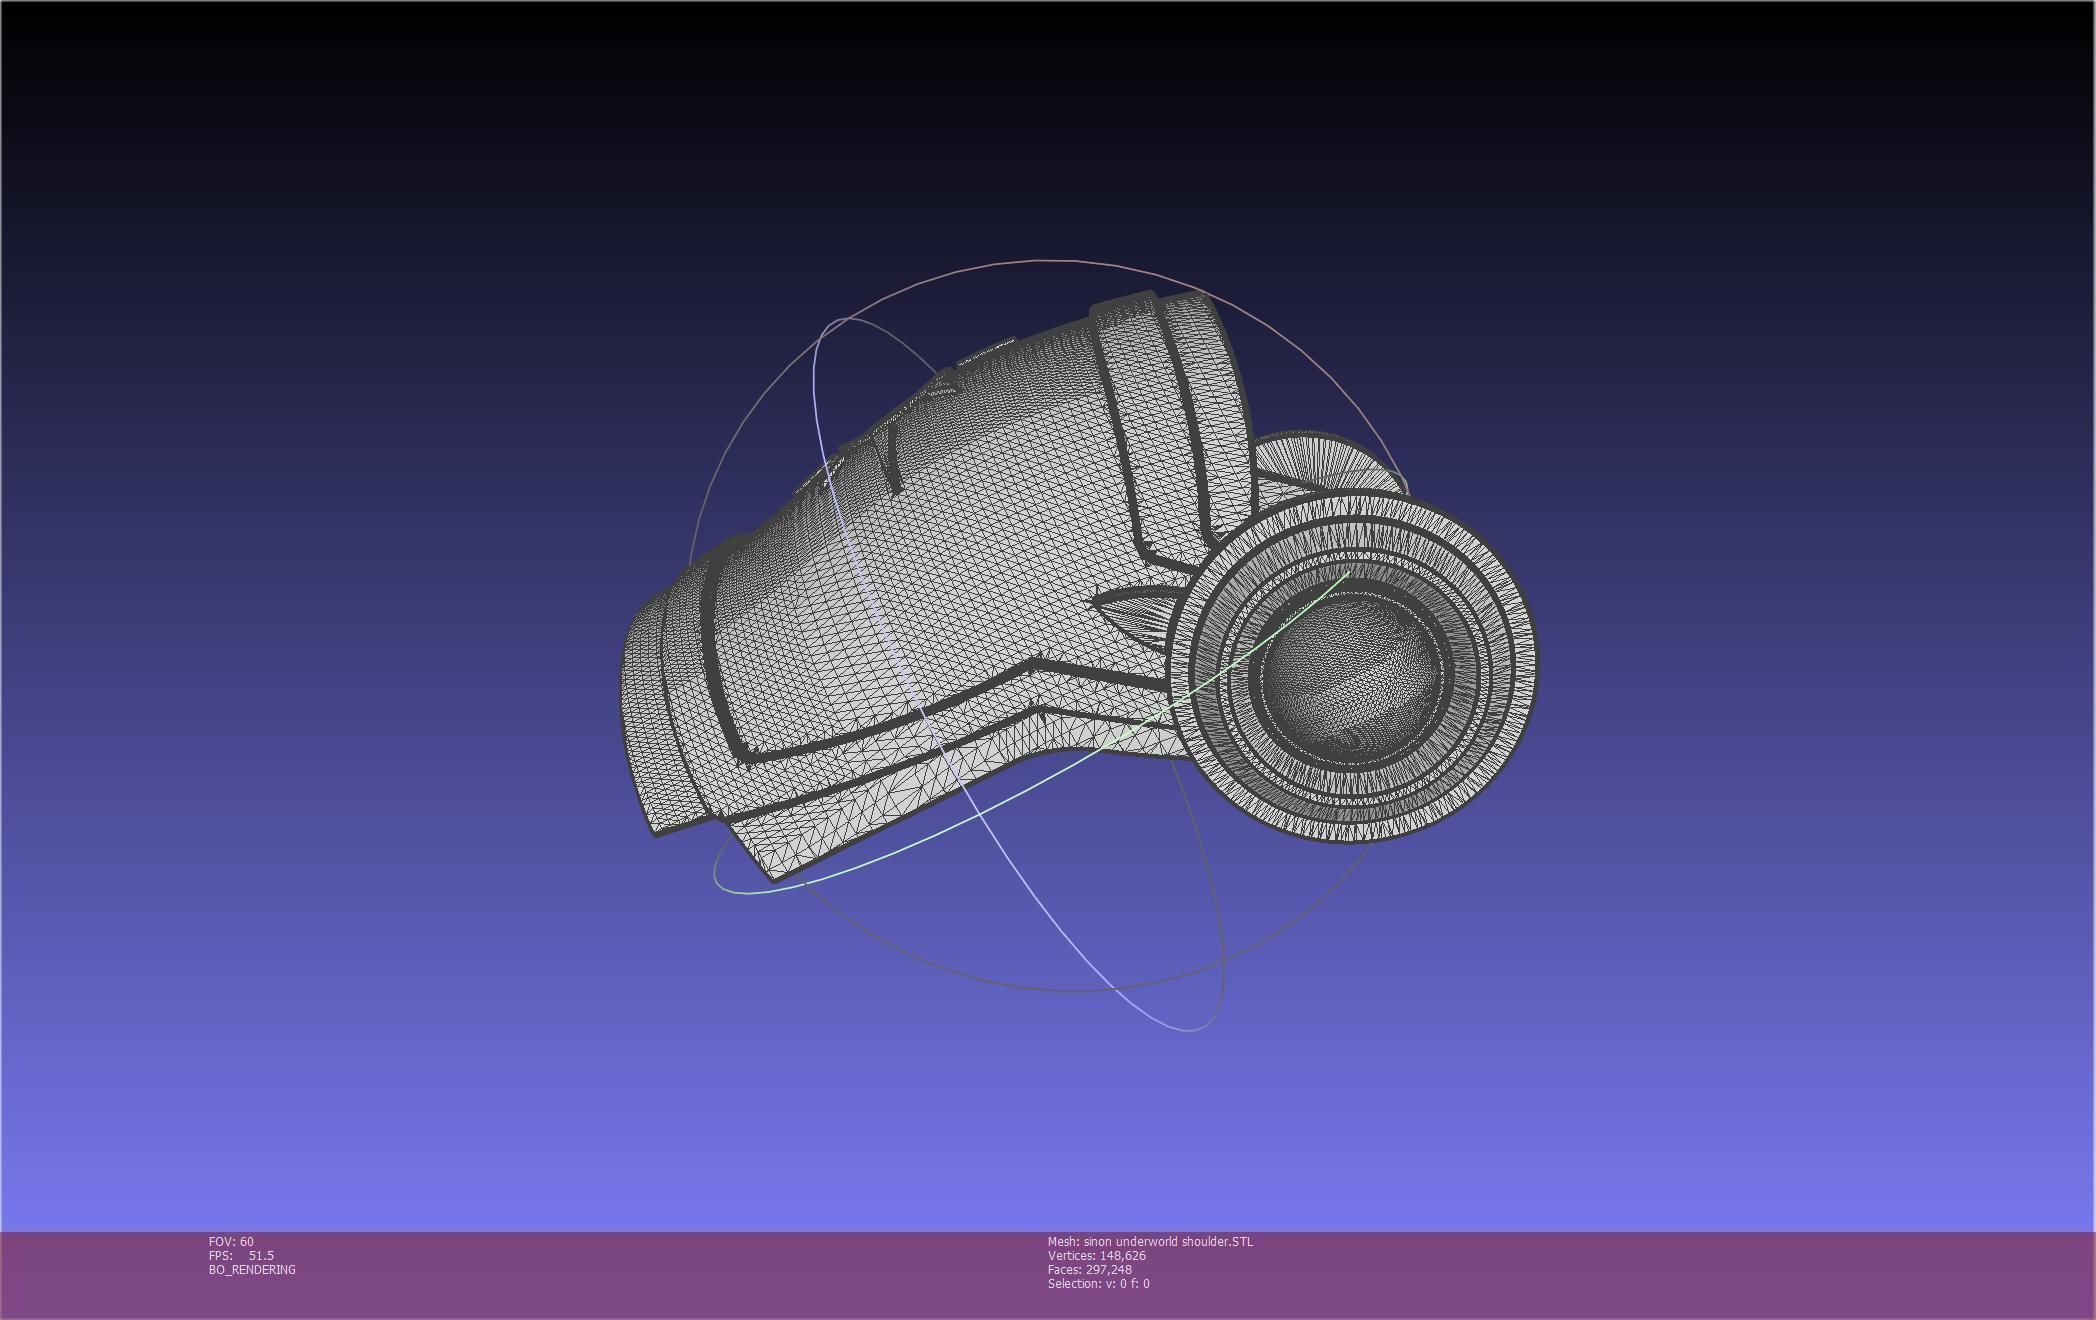Screen dimensions: 2096x1320
Task: Click the mesh name 'sinon underworld shoulder.STL'
Action: (1168, 1241)
